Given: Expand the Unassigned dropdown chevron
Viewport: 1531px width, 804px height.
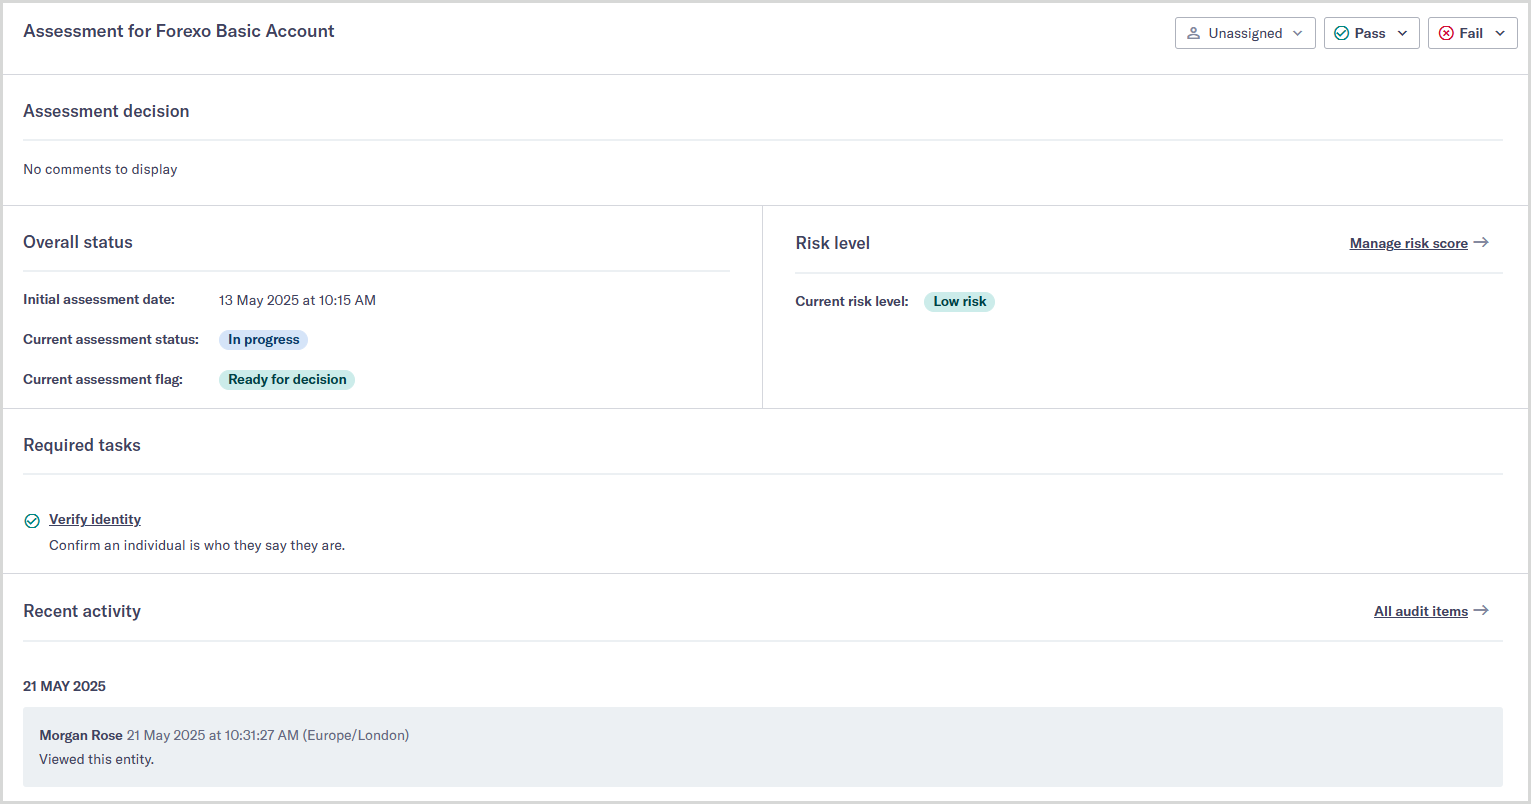Looking at the screenshot, I should (1297, 33).
